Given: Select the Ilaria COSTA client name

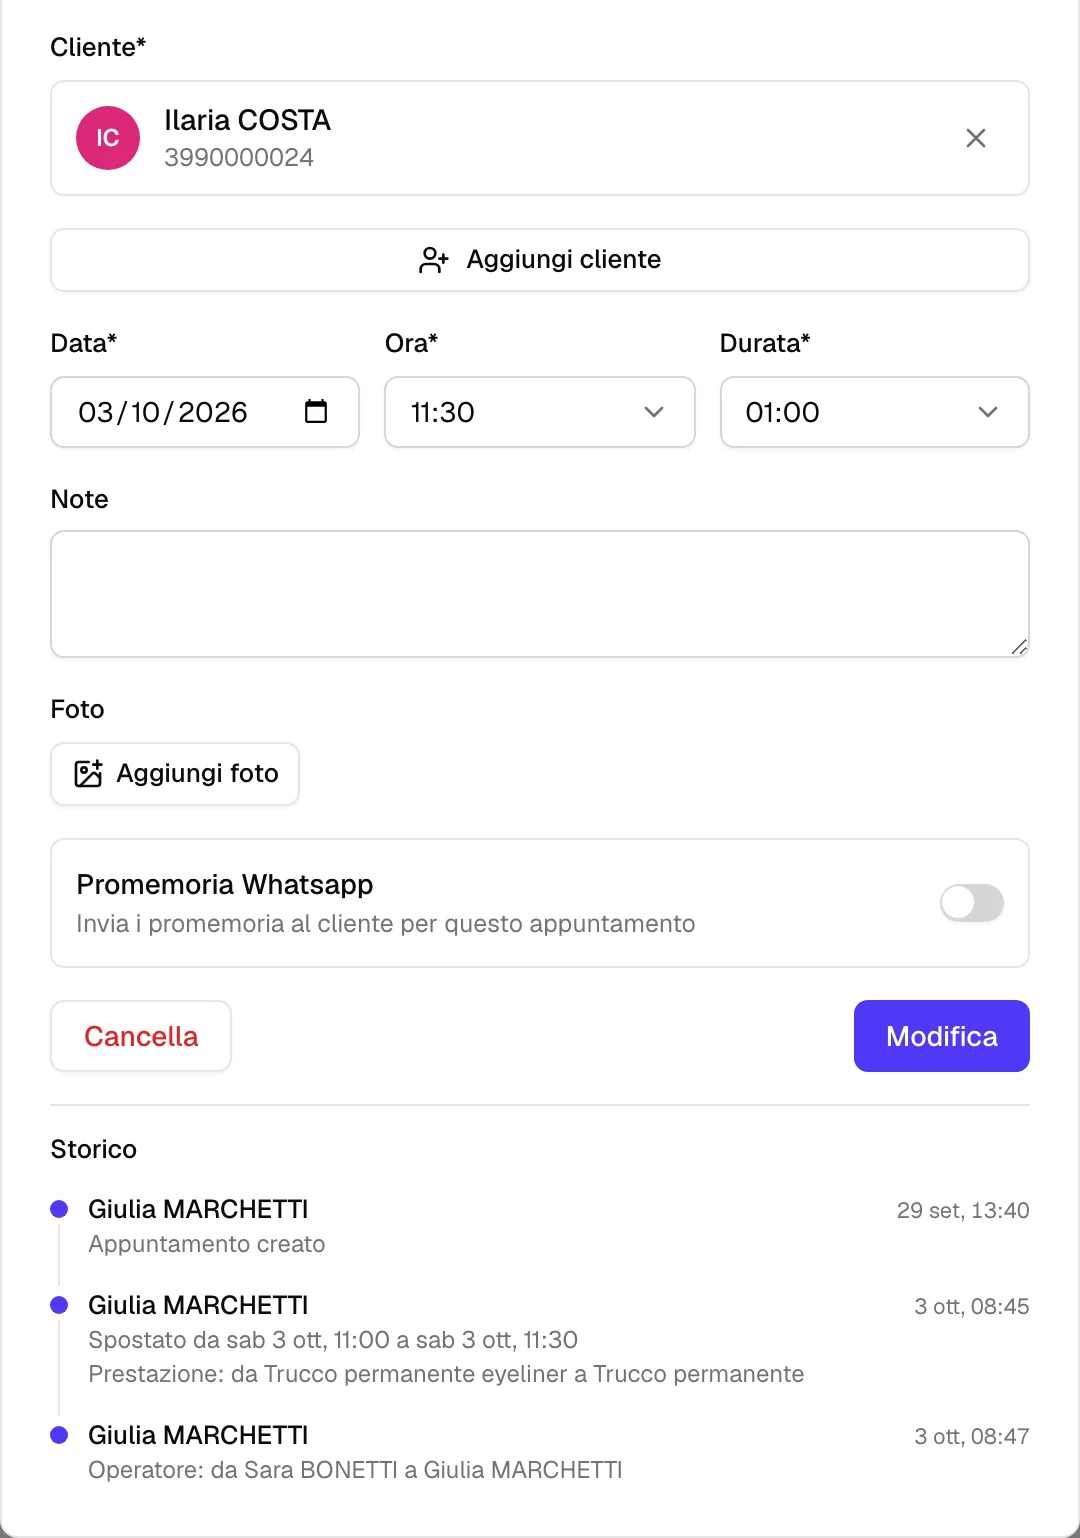Looking at the screenshot, I should coord(247,120).
